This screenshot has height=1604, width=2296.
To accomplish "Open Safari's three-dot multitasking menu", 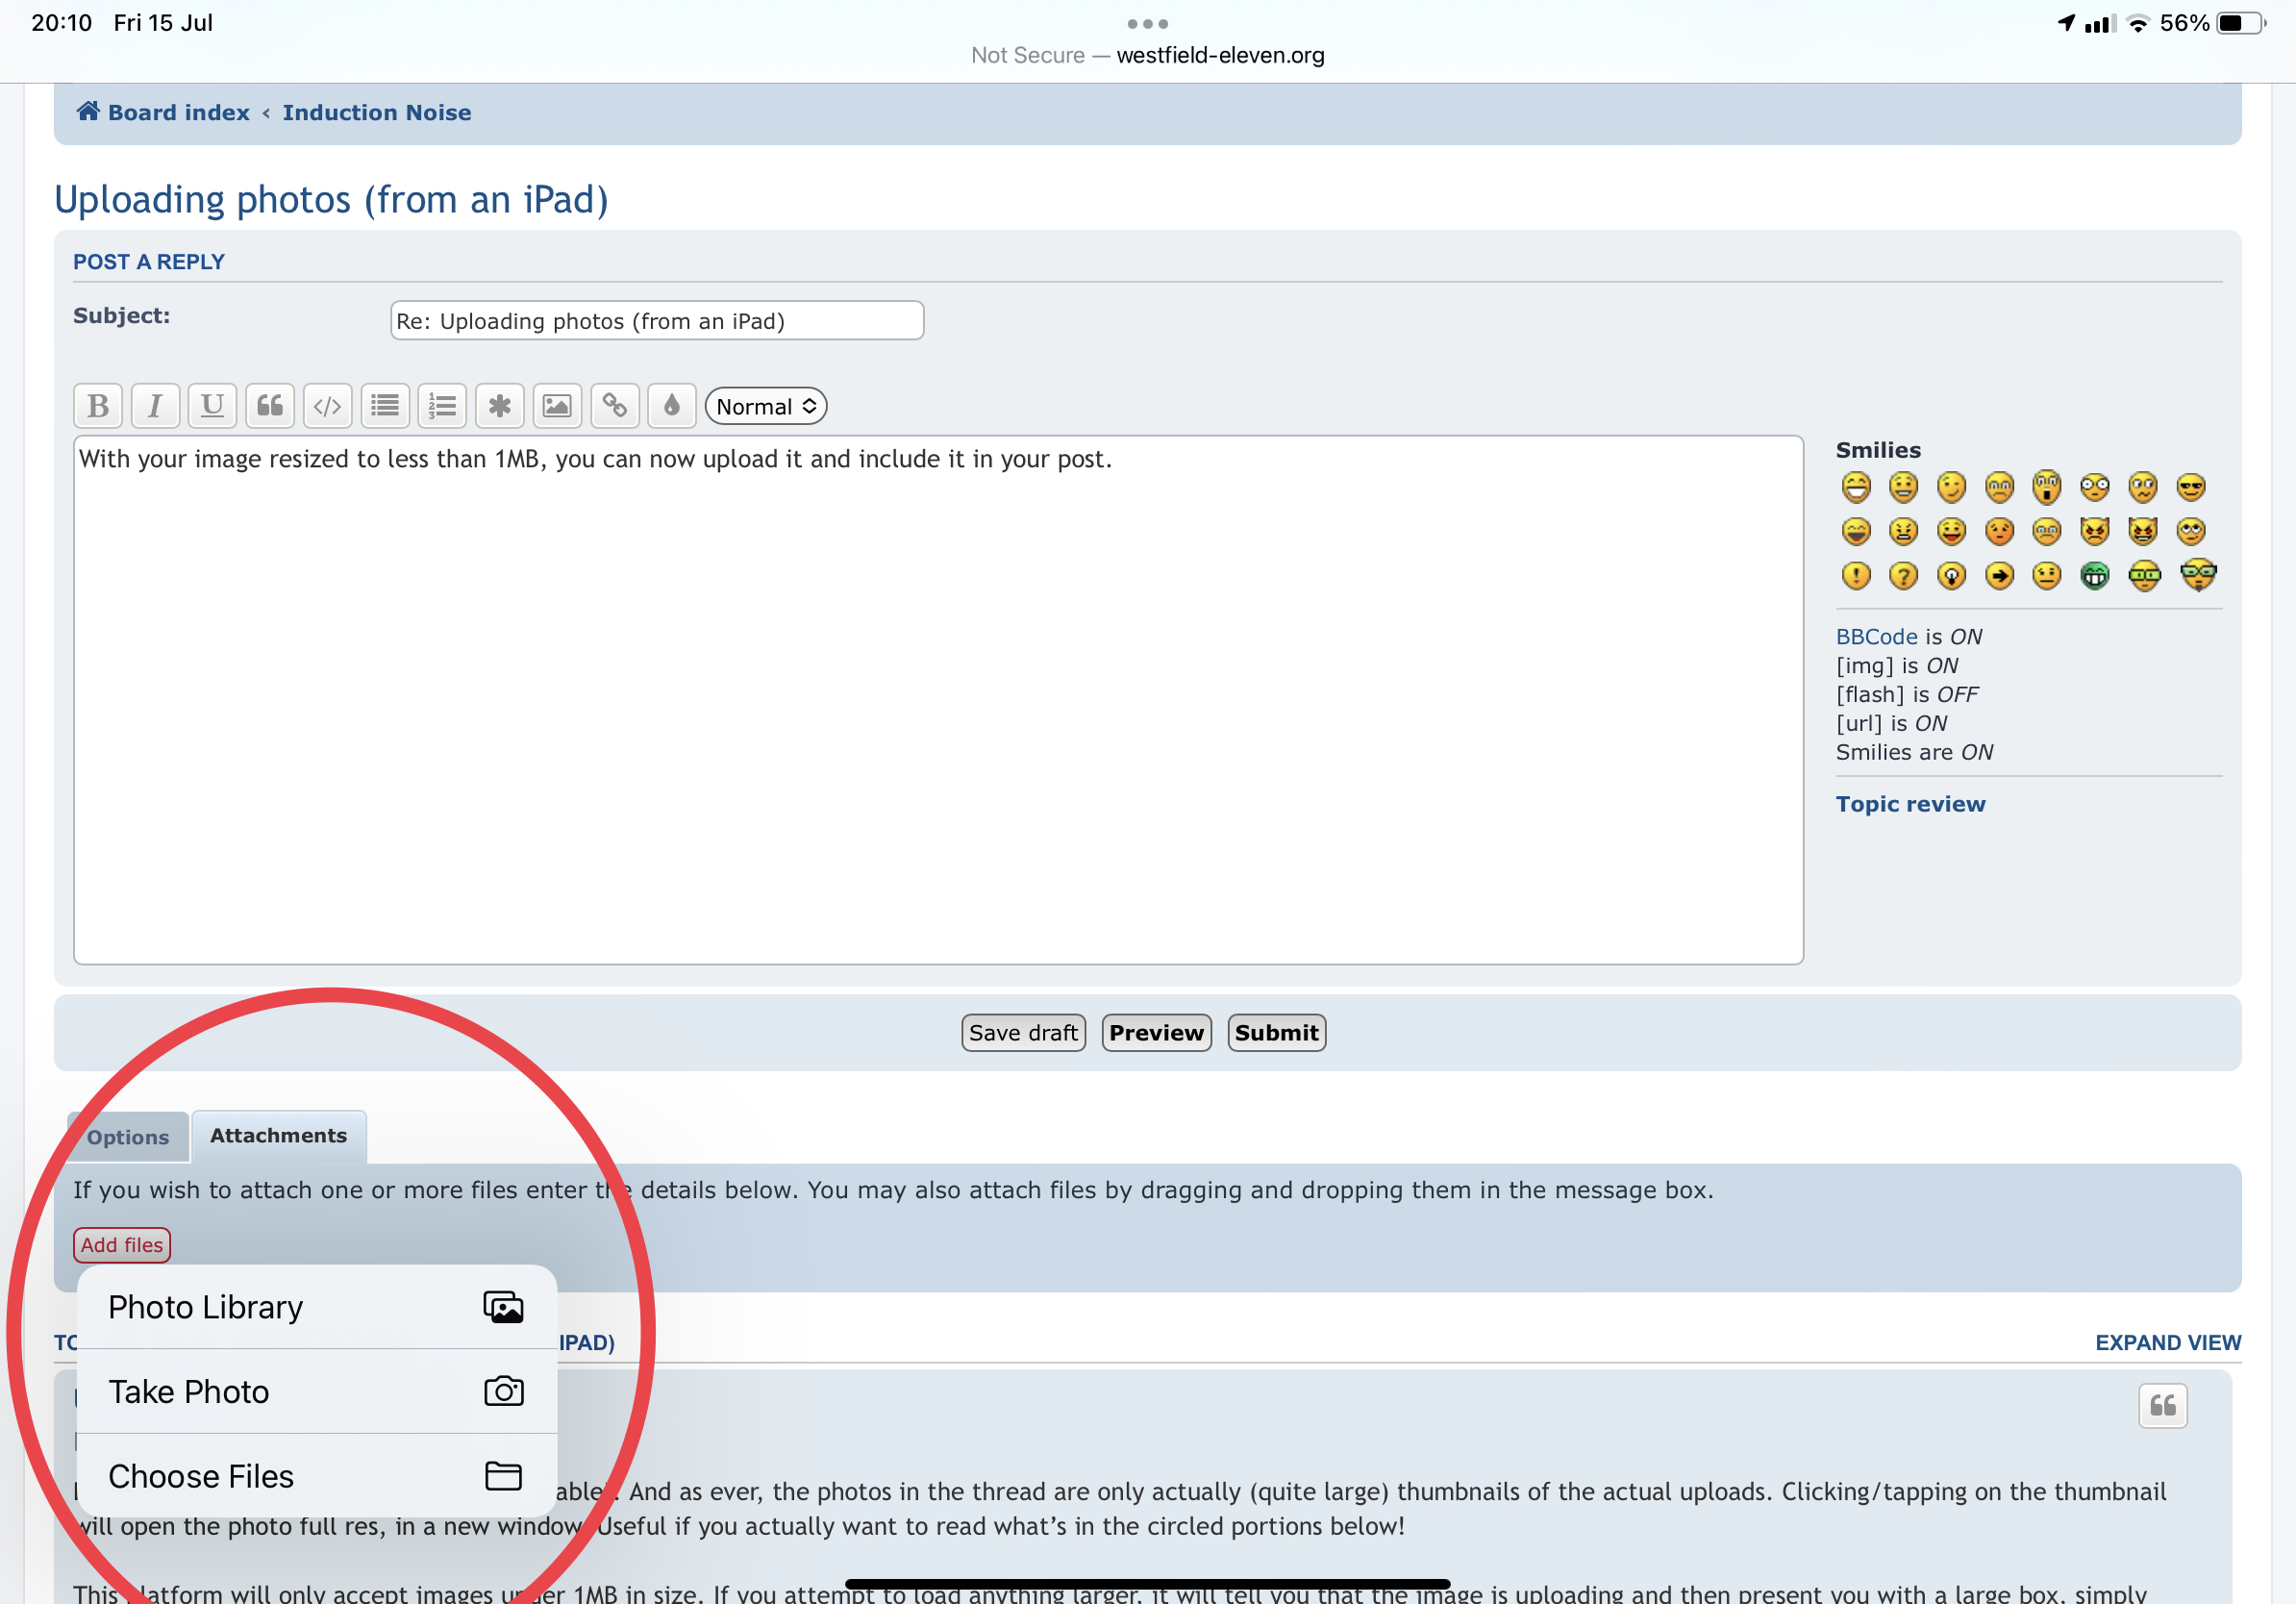I will [x=1147, y=23].
